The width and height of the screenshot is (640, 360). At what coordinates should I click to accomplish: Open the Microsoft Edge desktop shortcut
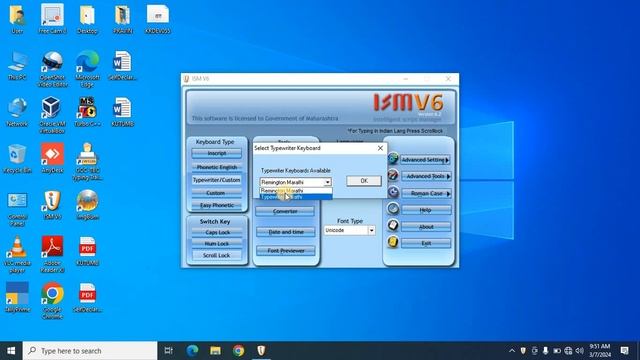coord(87,69)
